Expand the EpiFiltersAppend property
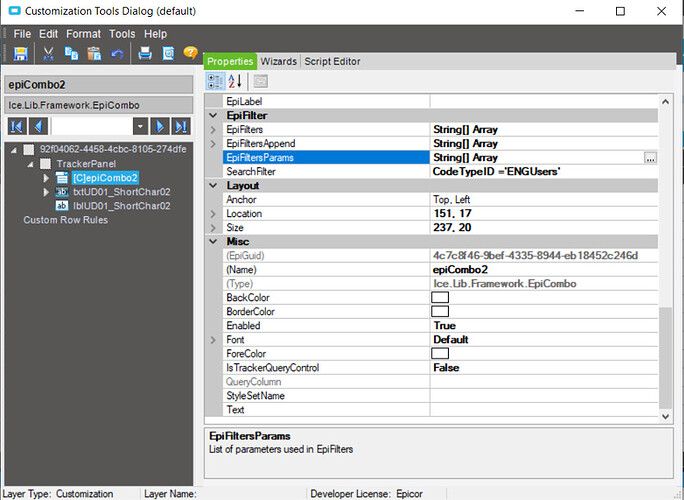The image size is (684, 500). point(213,144)
